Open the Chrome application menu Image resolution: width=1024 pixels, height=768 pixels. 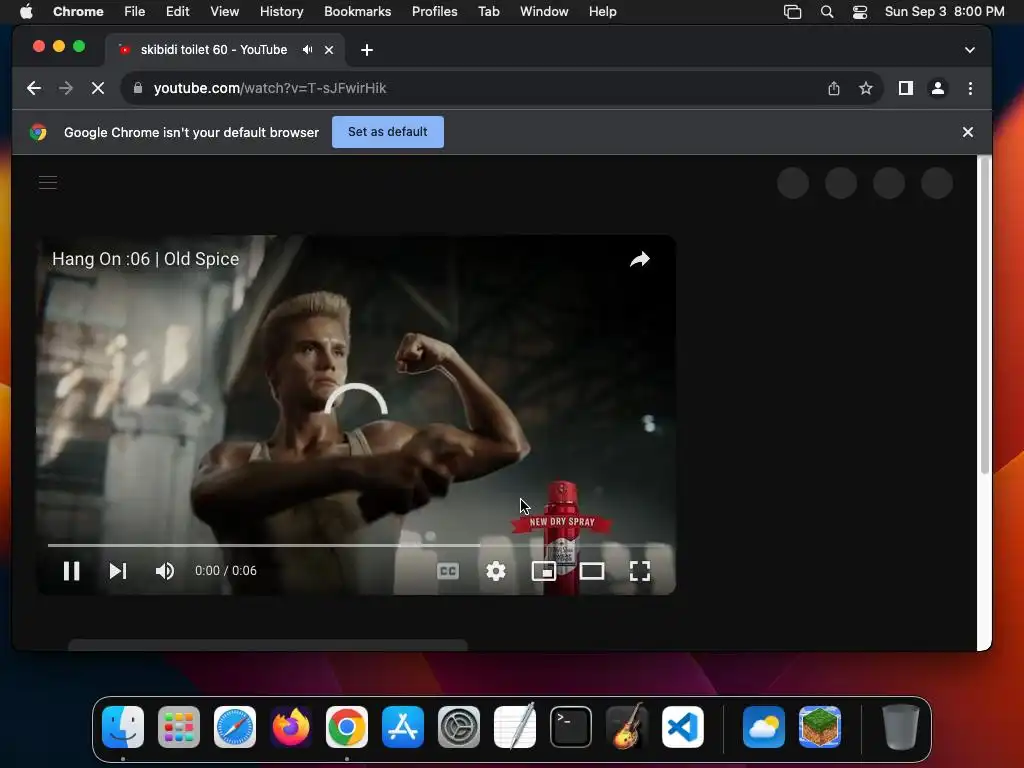point(78,12)
